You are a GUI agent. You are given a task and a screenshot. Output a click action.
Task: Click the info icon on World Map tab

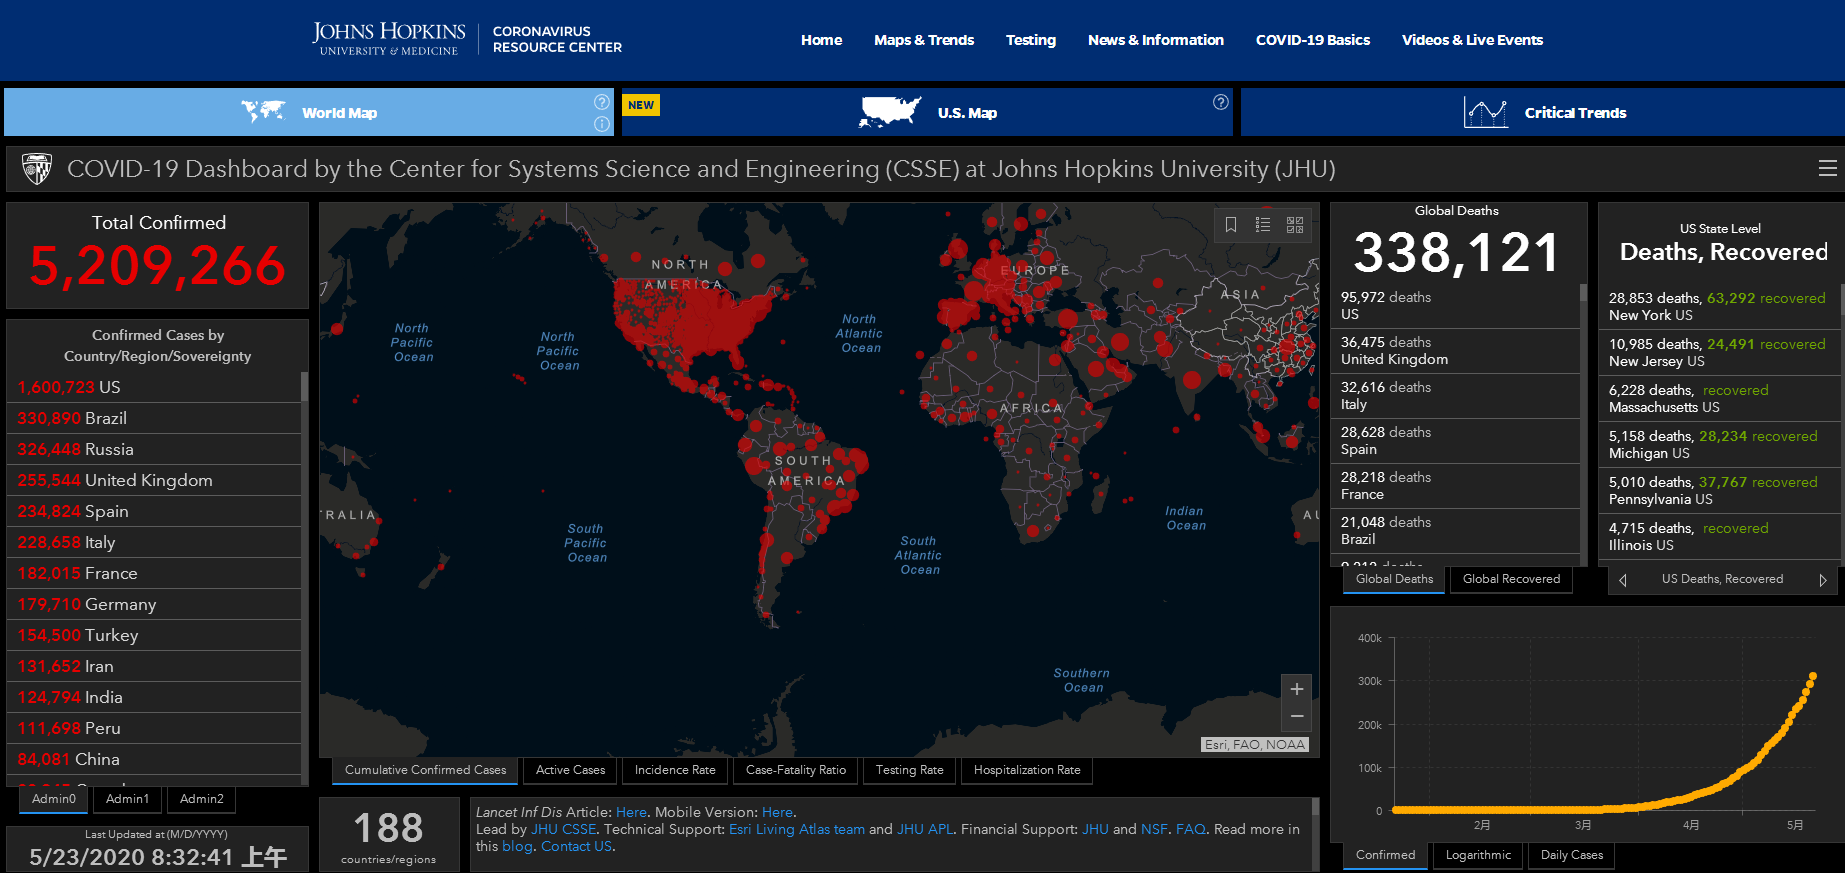tap(602, 124)
